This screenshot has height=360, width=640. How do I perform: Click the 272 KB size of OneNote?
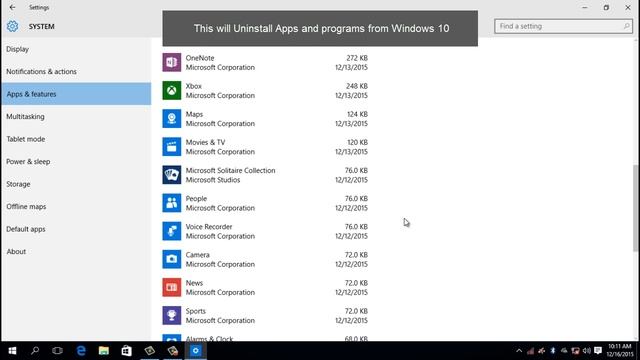point(357,58)
